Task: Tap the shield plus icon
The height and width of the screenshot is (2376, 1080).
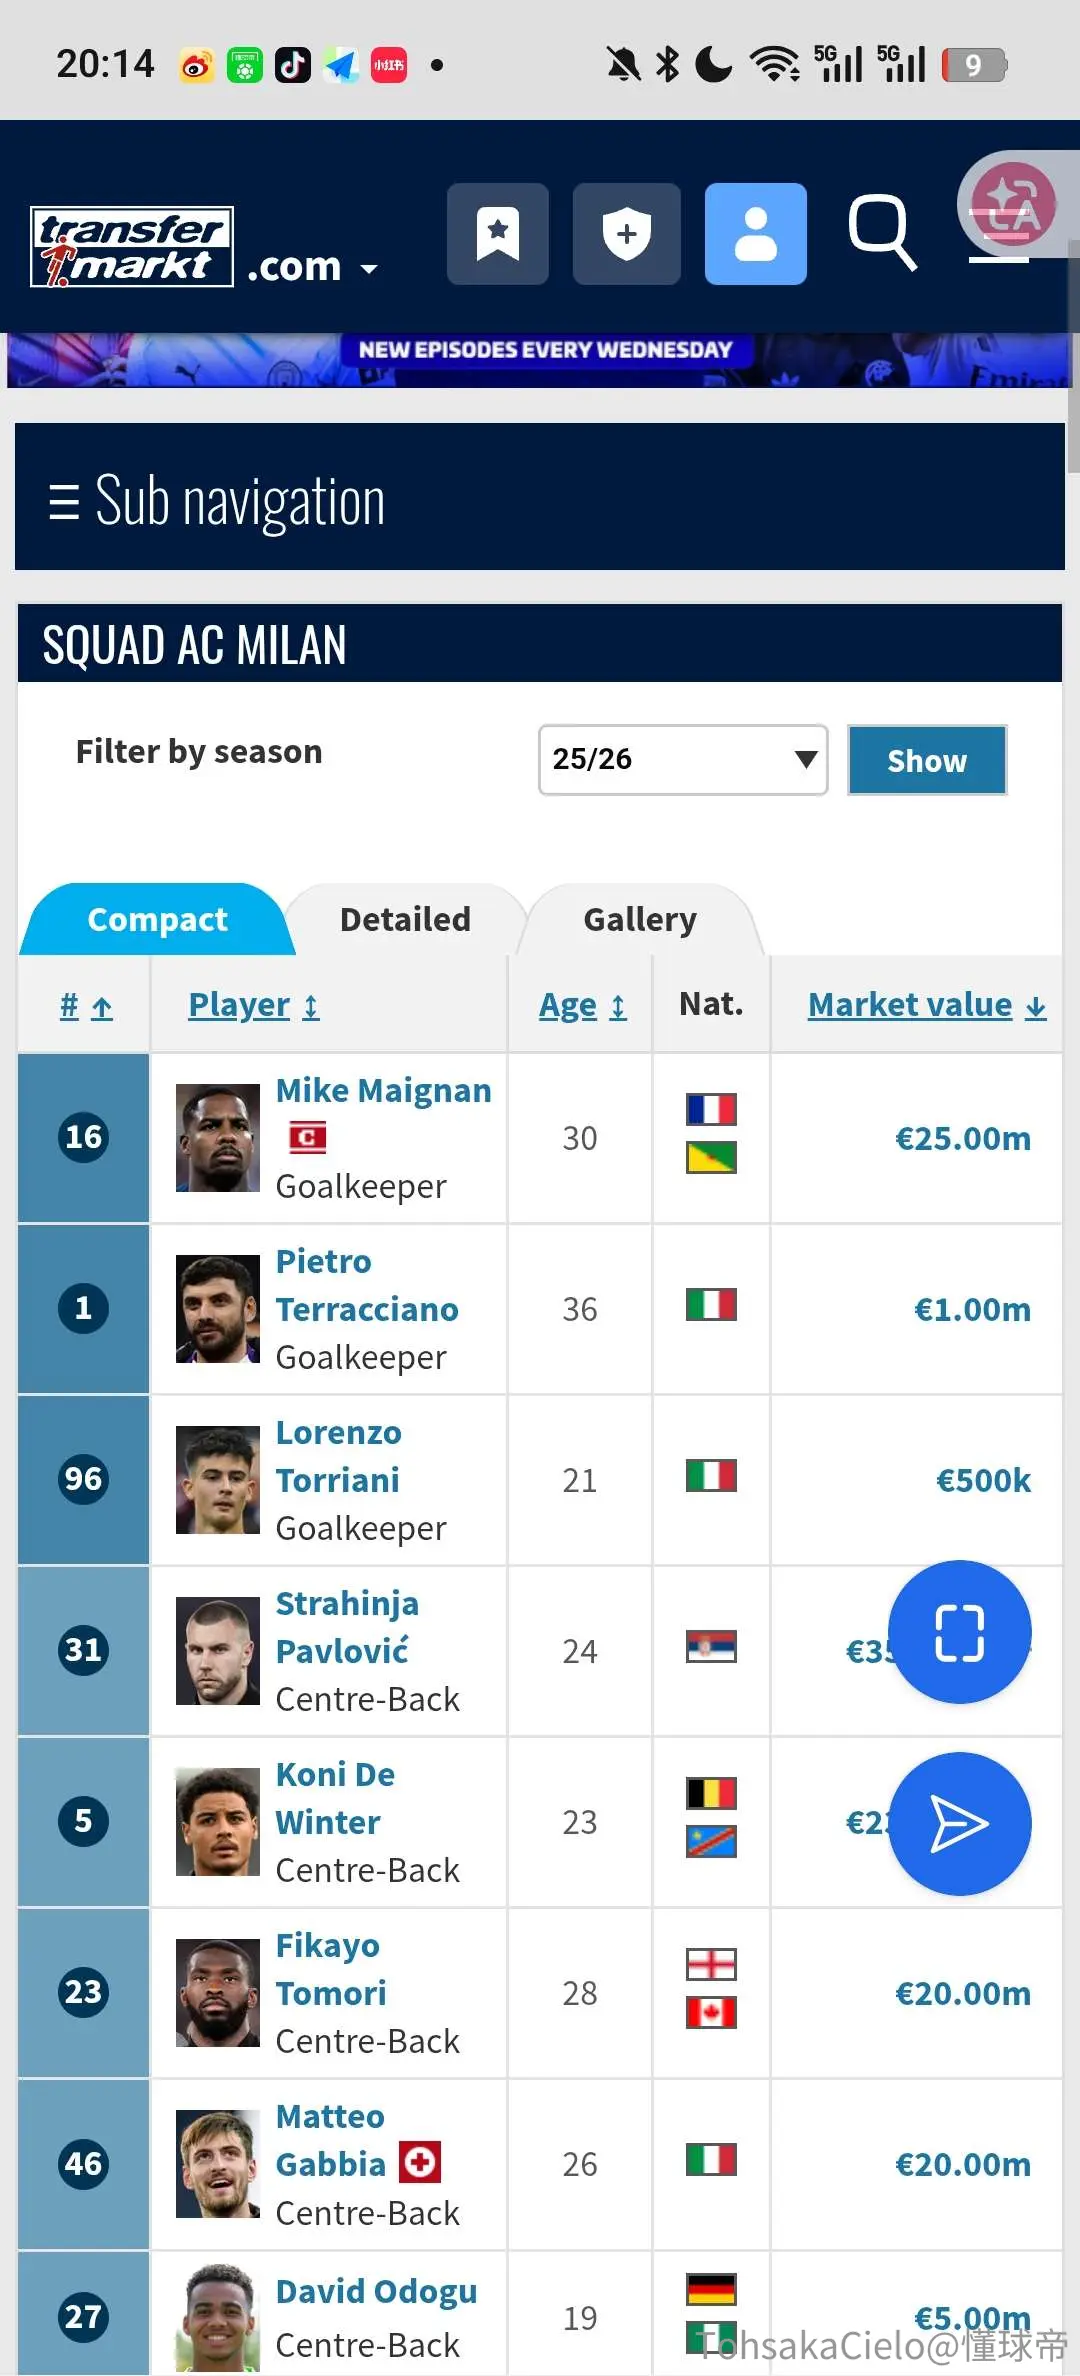Action: click(626, 234)
